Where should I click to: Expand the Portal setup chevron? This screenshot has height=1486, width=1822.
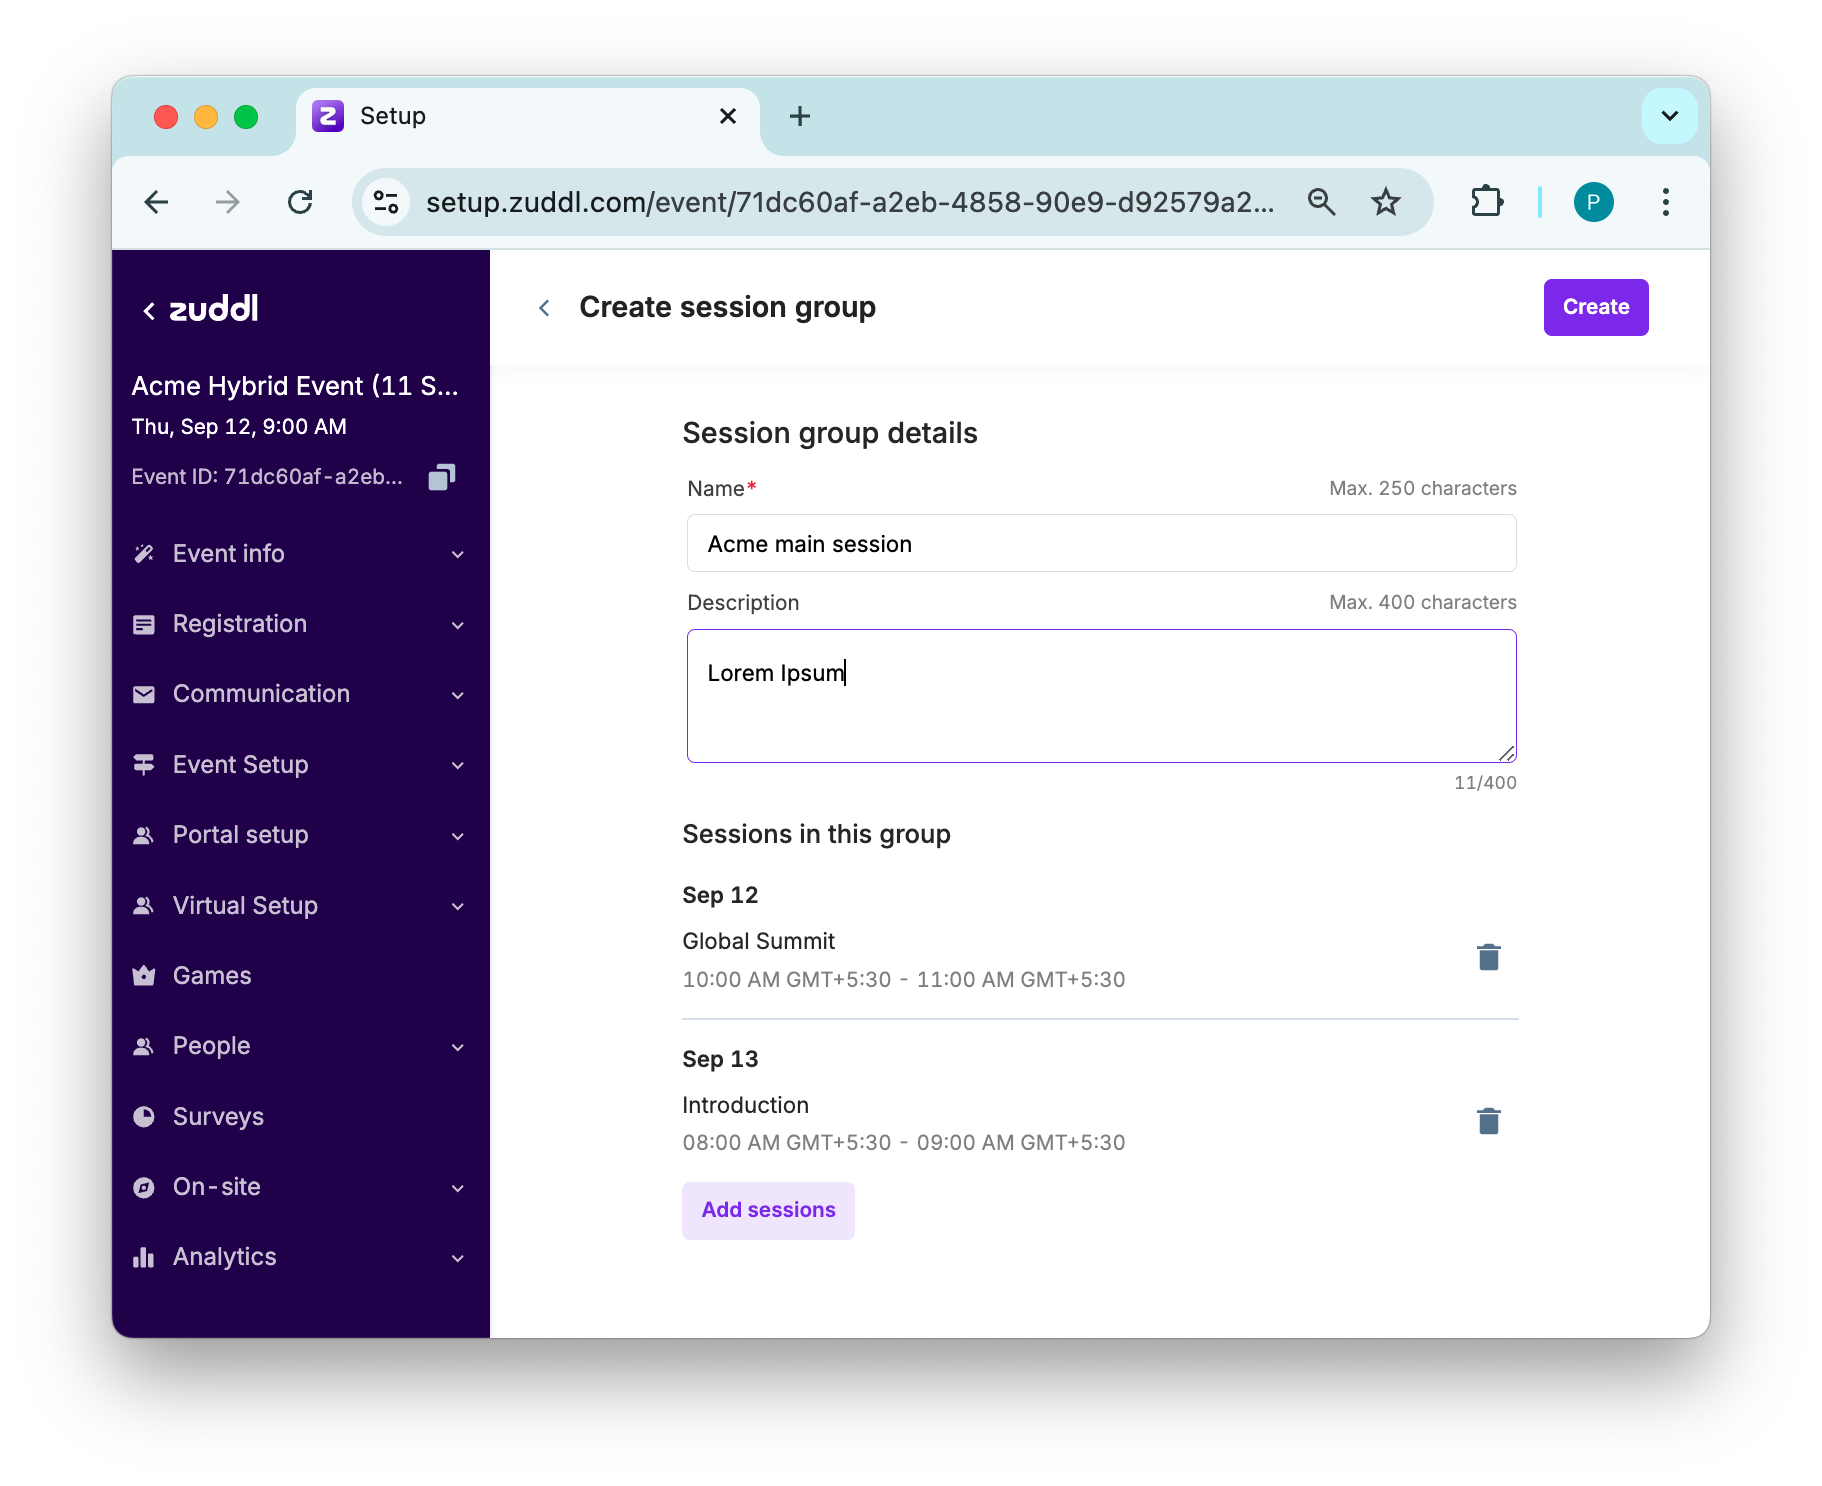(x=458, y=836)
